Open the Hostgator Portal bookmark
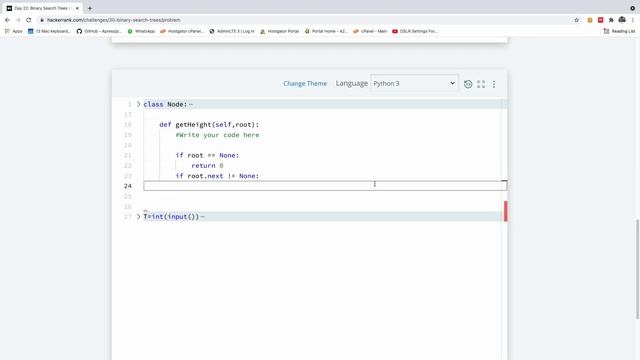Screen dimensions: 640x360 tap(280, 31)
